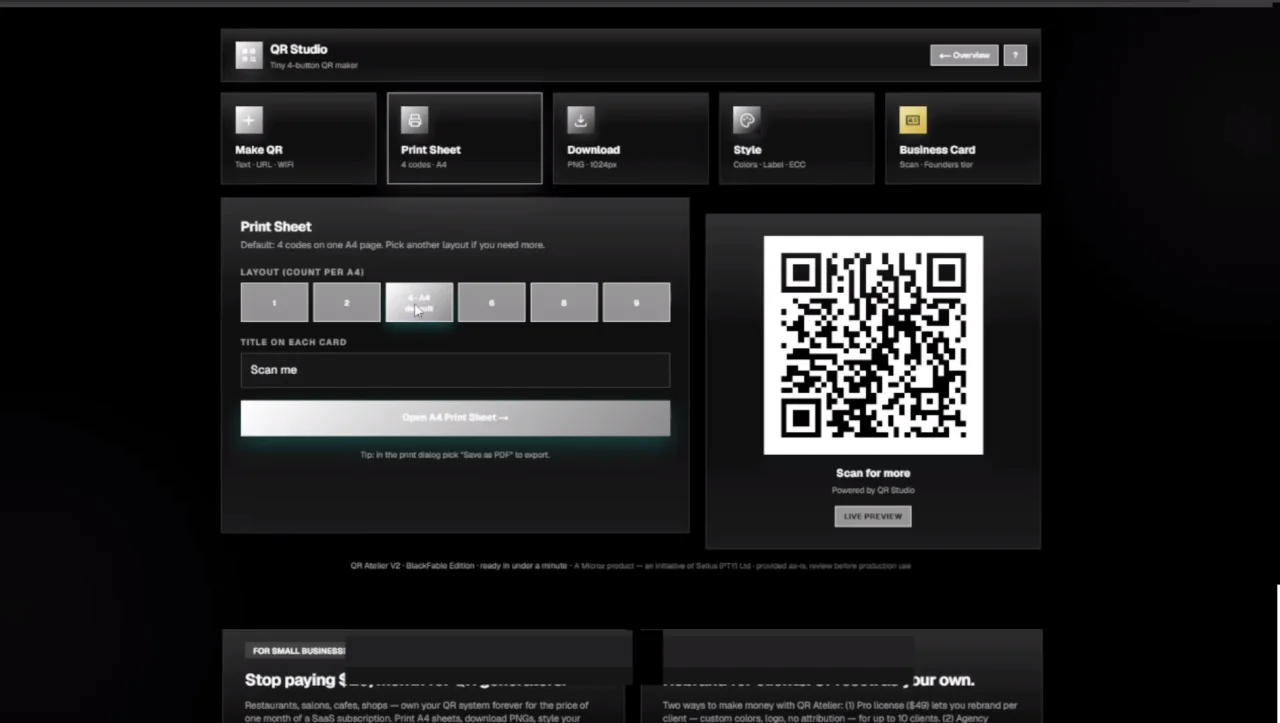Select layout with 1 code per A4
1280x723 pixels.
[x=274, y=302]
